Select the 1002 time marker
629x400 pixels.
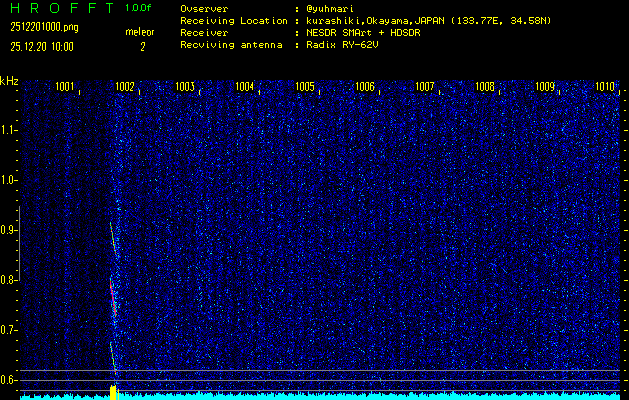point(125,87)
